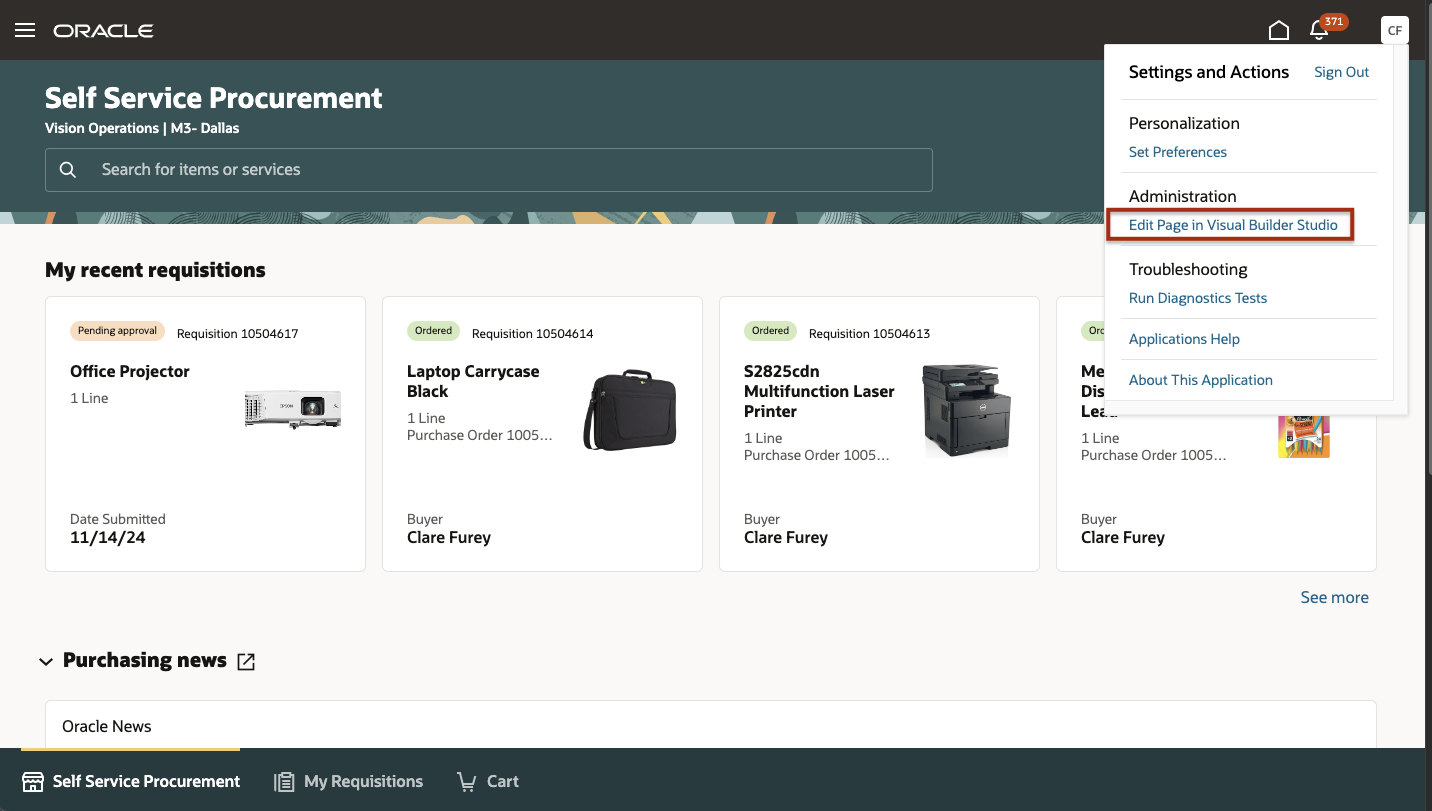Click Requisition 10504613 text
Viewport: 1432px width, 811px height.
point(870,333)
